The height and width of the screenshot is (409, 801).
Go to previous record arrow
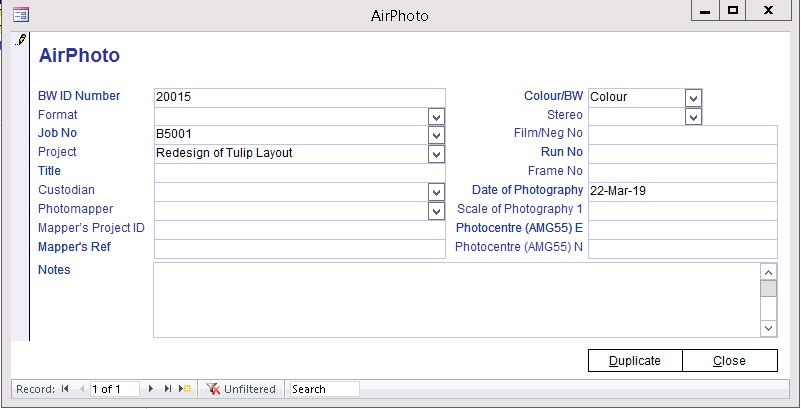pyautogui.click(x=81, y=389)
